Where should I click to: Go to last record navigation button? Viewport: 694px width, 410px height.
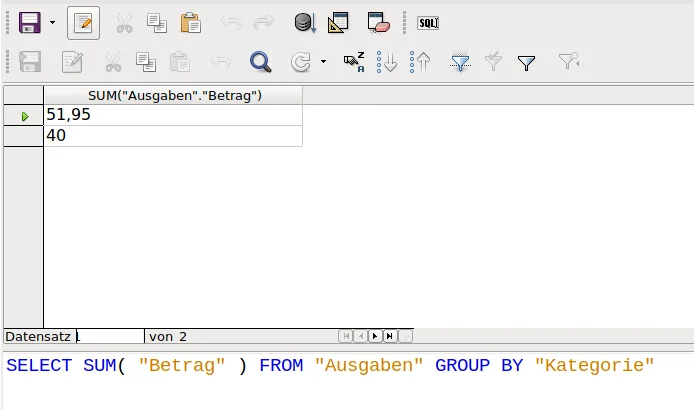390,336
